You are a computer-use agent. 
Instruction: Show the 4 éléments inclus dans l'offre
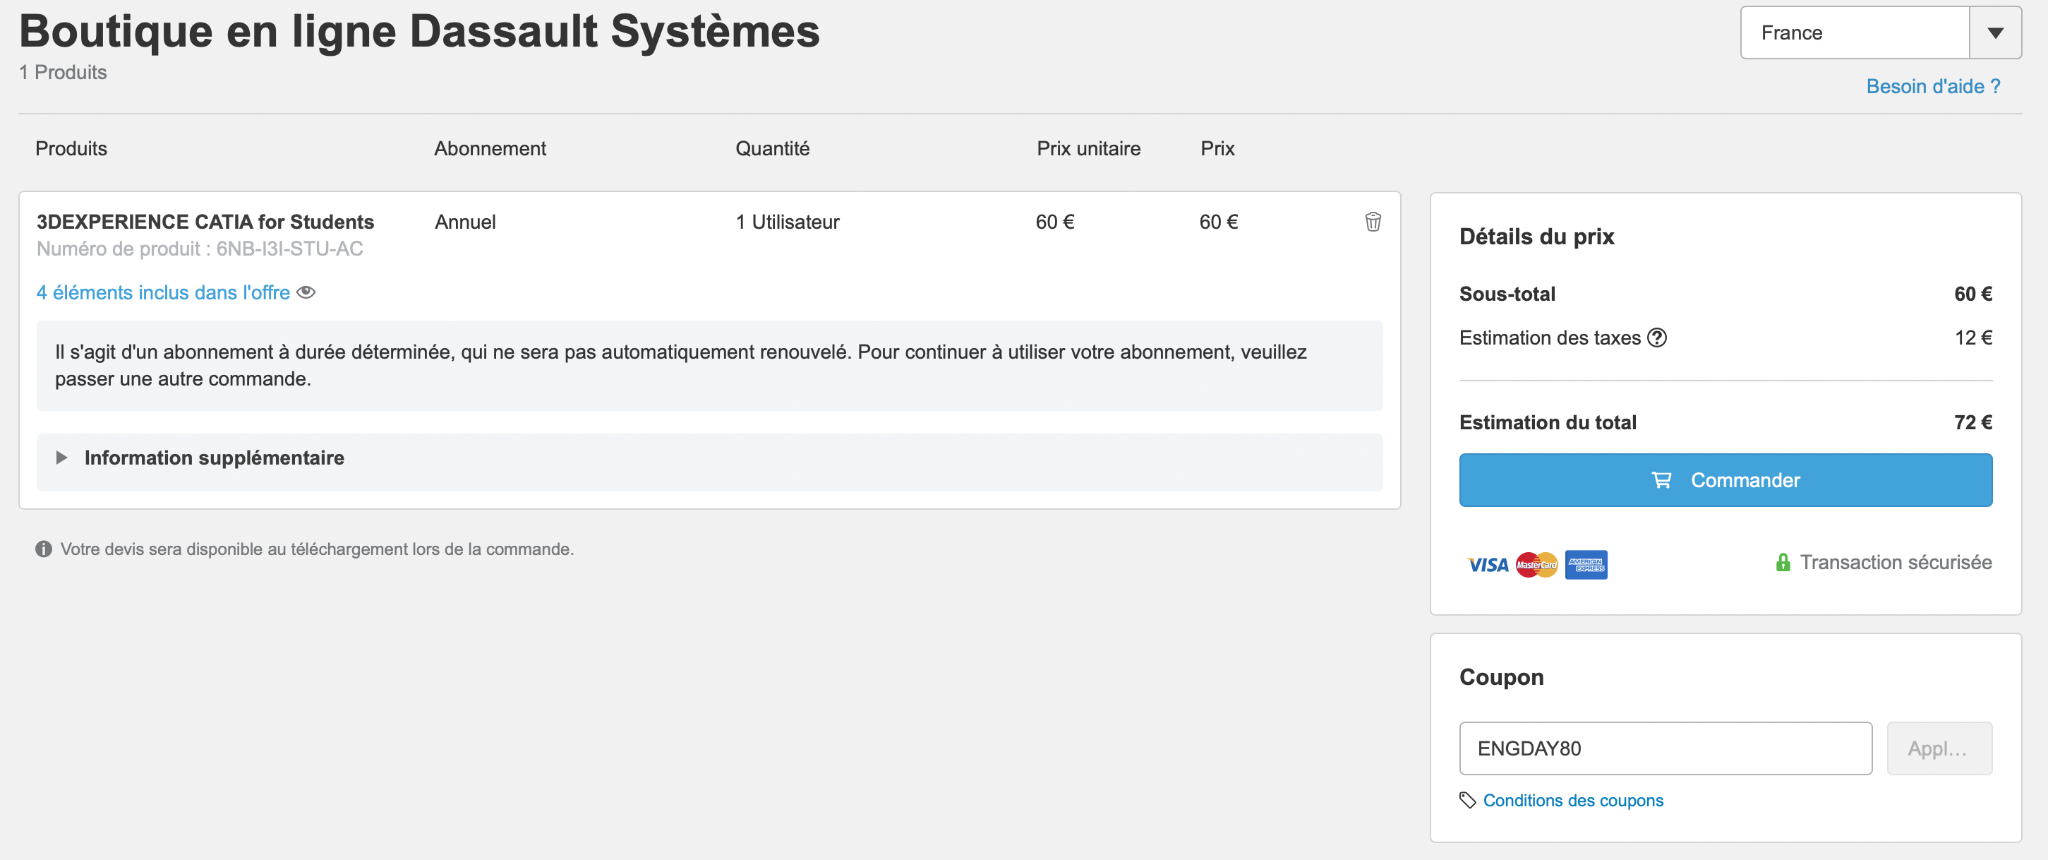pos(163,293)
